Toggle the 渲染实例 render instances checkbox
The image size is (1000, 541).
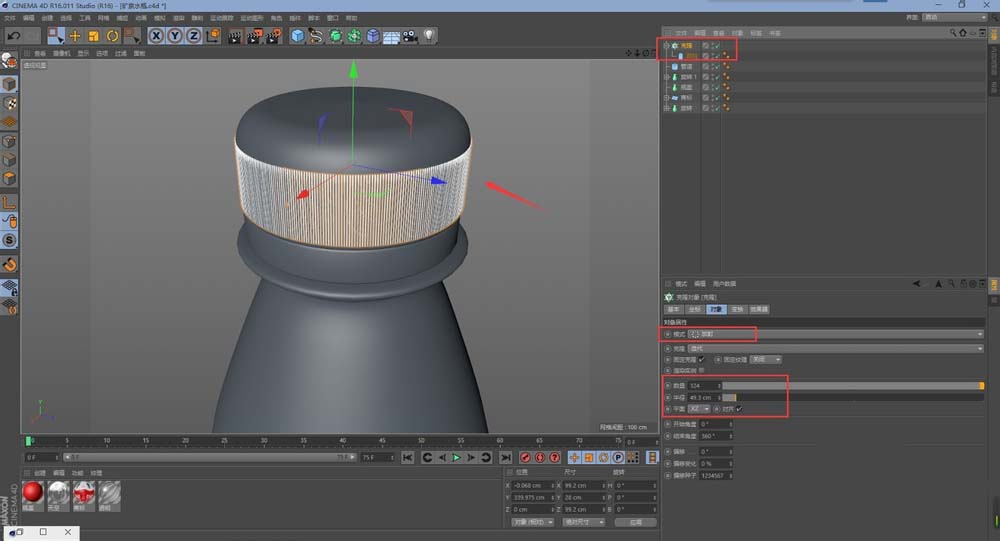(x=702, y=370)
